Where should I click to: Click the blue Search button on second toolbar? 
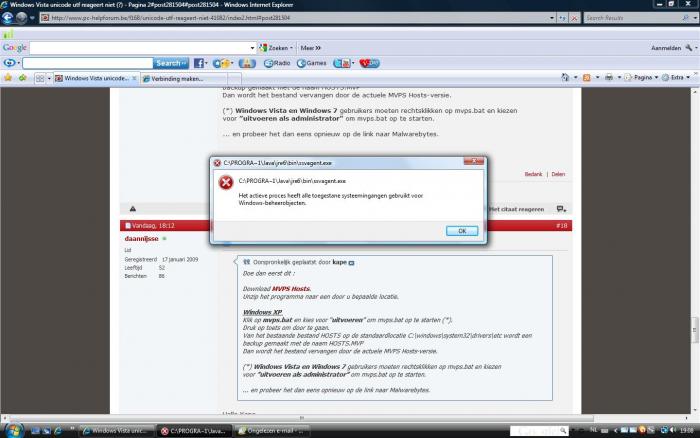tap(171, 63)
